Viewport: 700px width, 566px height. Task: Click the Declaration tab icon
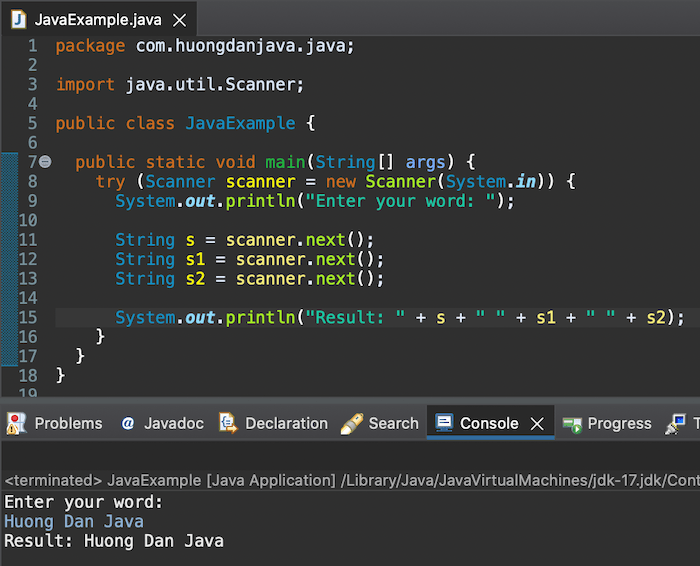coord(228,423)
